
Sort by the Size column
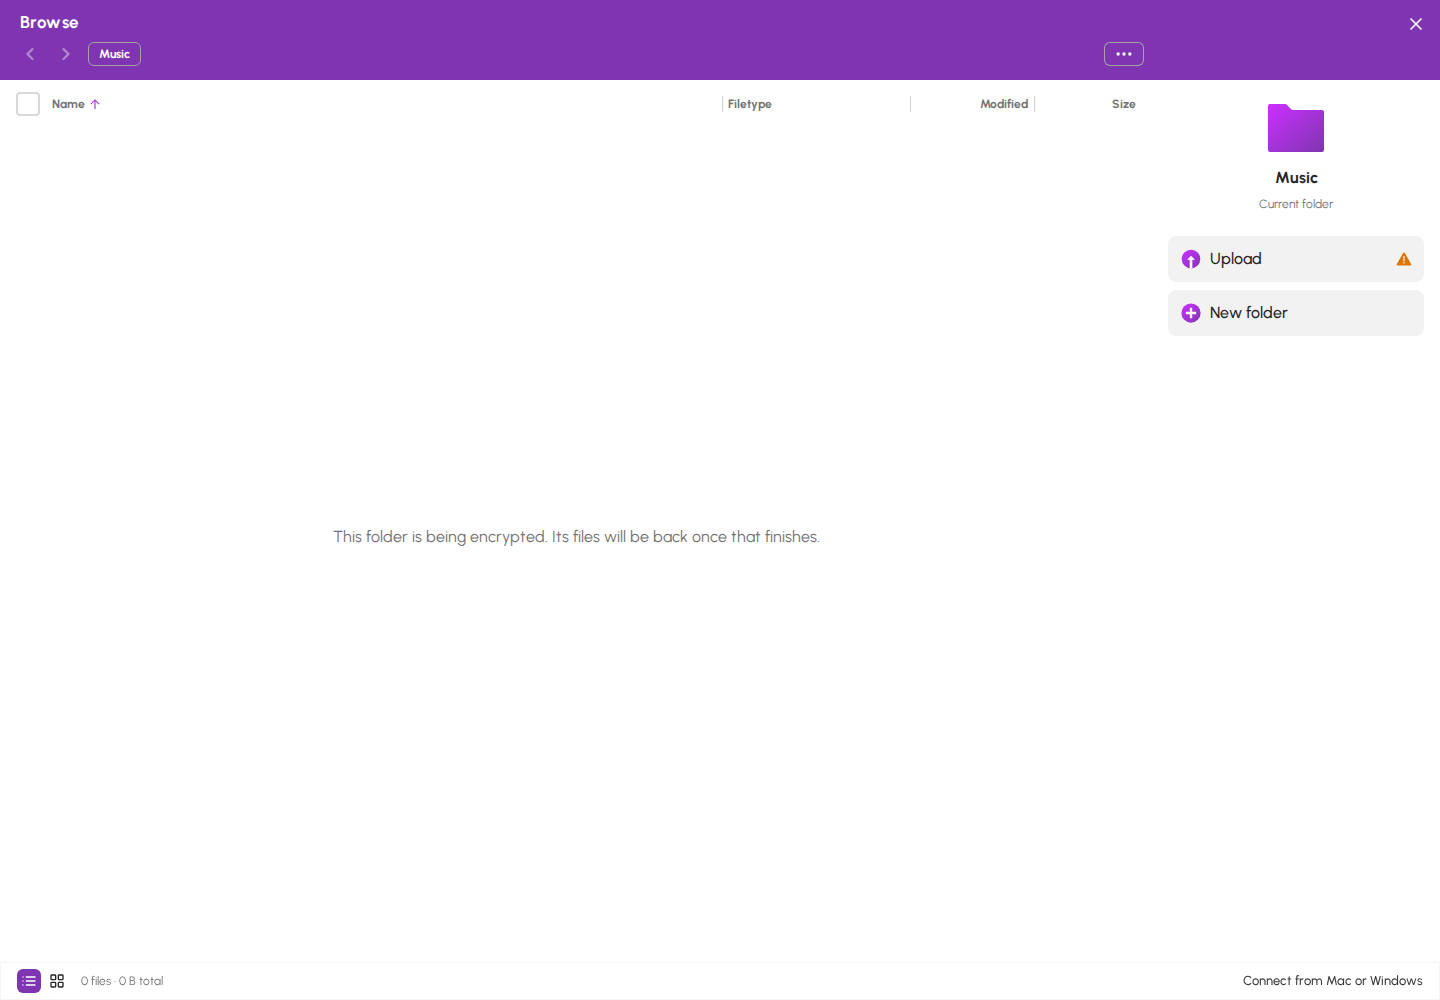[x=1124, y=104]
